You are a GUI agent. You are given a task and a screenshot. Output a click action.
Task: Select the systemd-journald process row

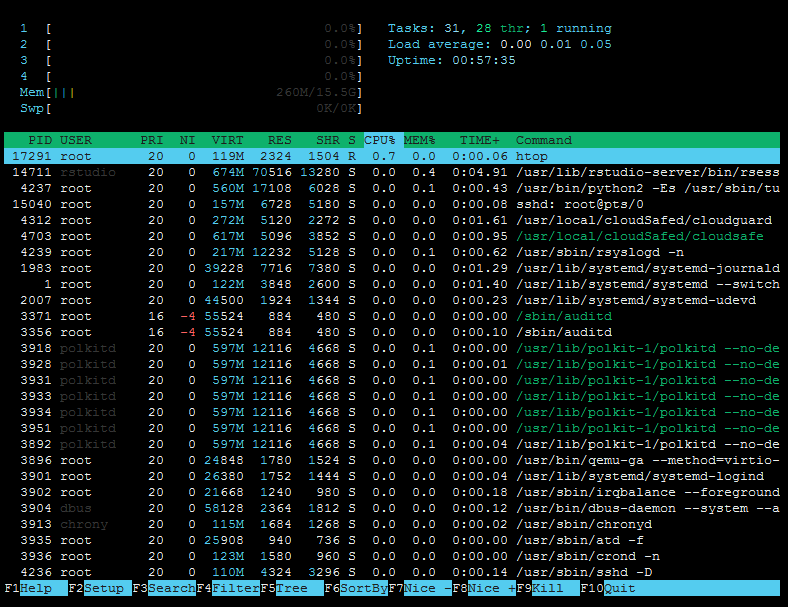[x=392, y=268]
